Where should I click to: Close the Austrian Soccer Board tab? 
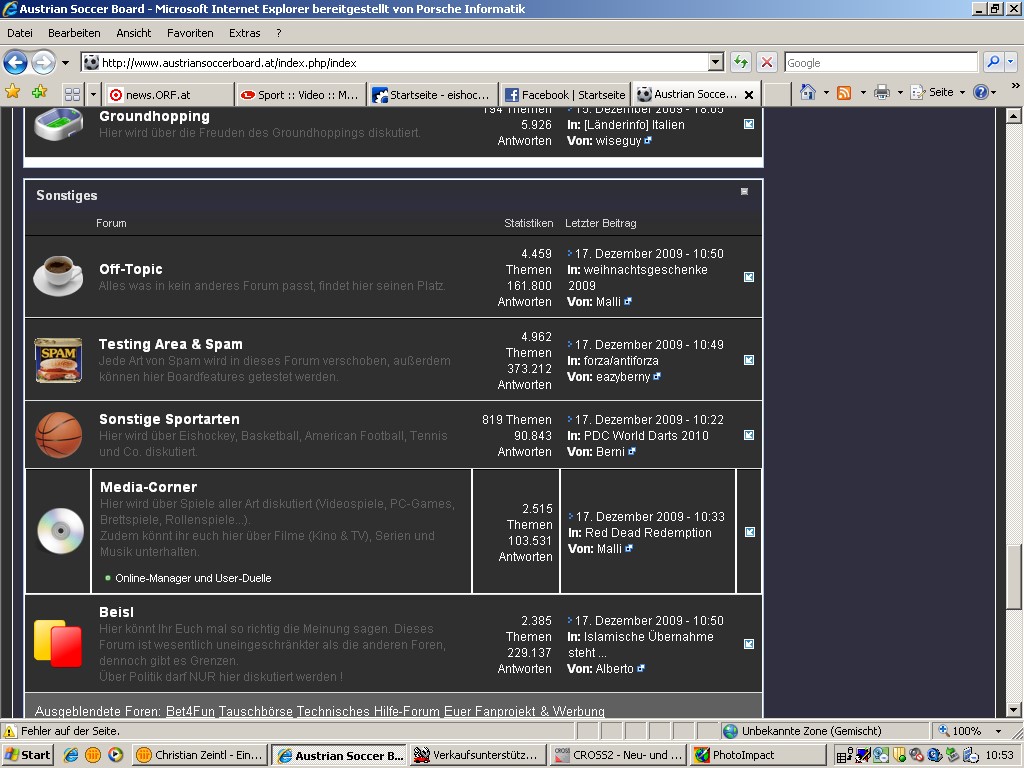(x=749, y=95)
